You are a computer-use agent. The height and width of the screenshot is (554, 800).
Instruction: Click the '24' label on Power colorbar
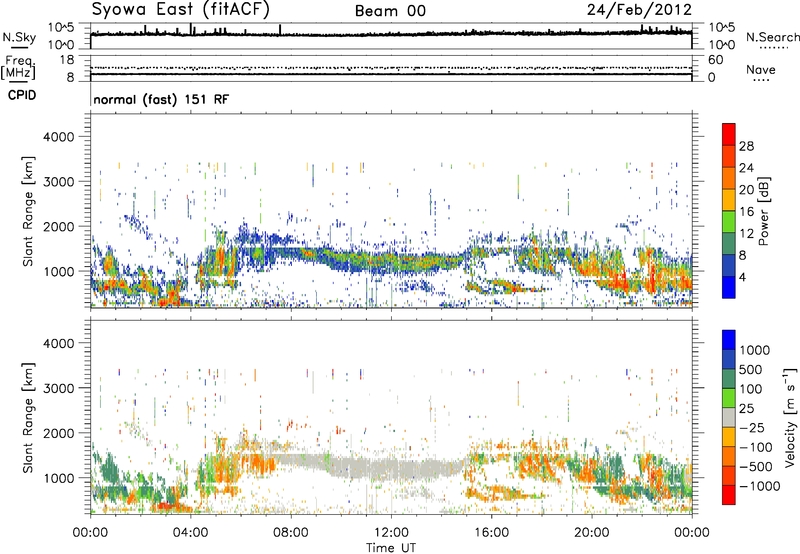pos(746,168)
